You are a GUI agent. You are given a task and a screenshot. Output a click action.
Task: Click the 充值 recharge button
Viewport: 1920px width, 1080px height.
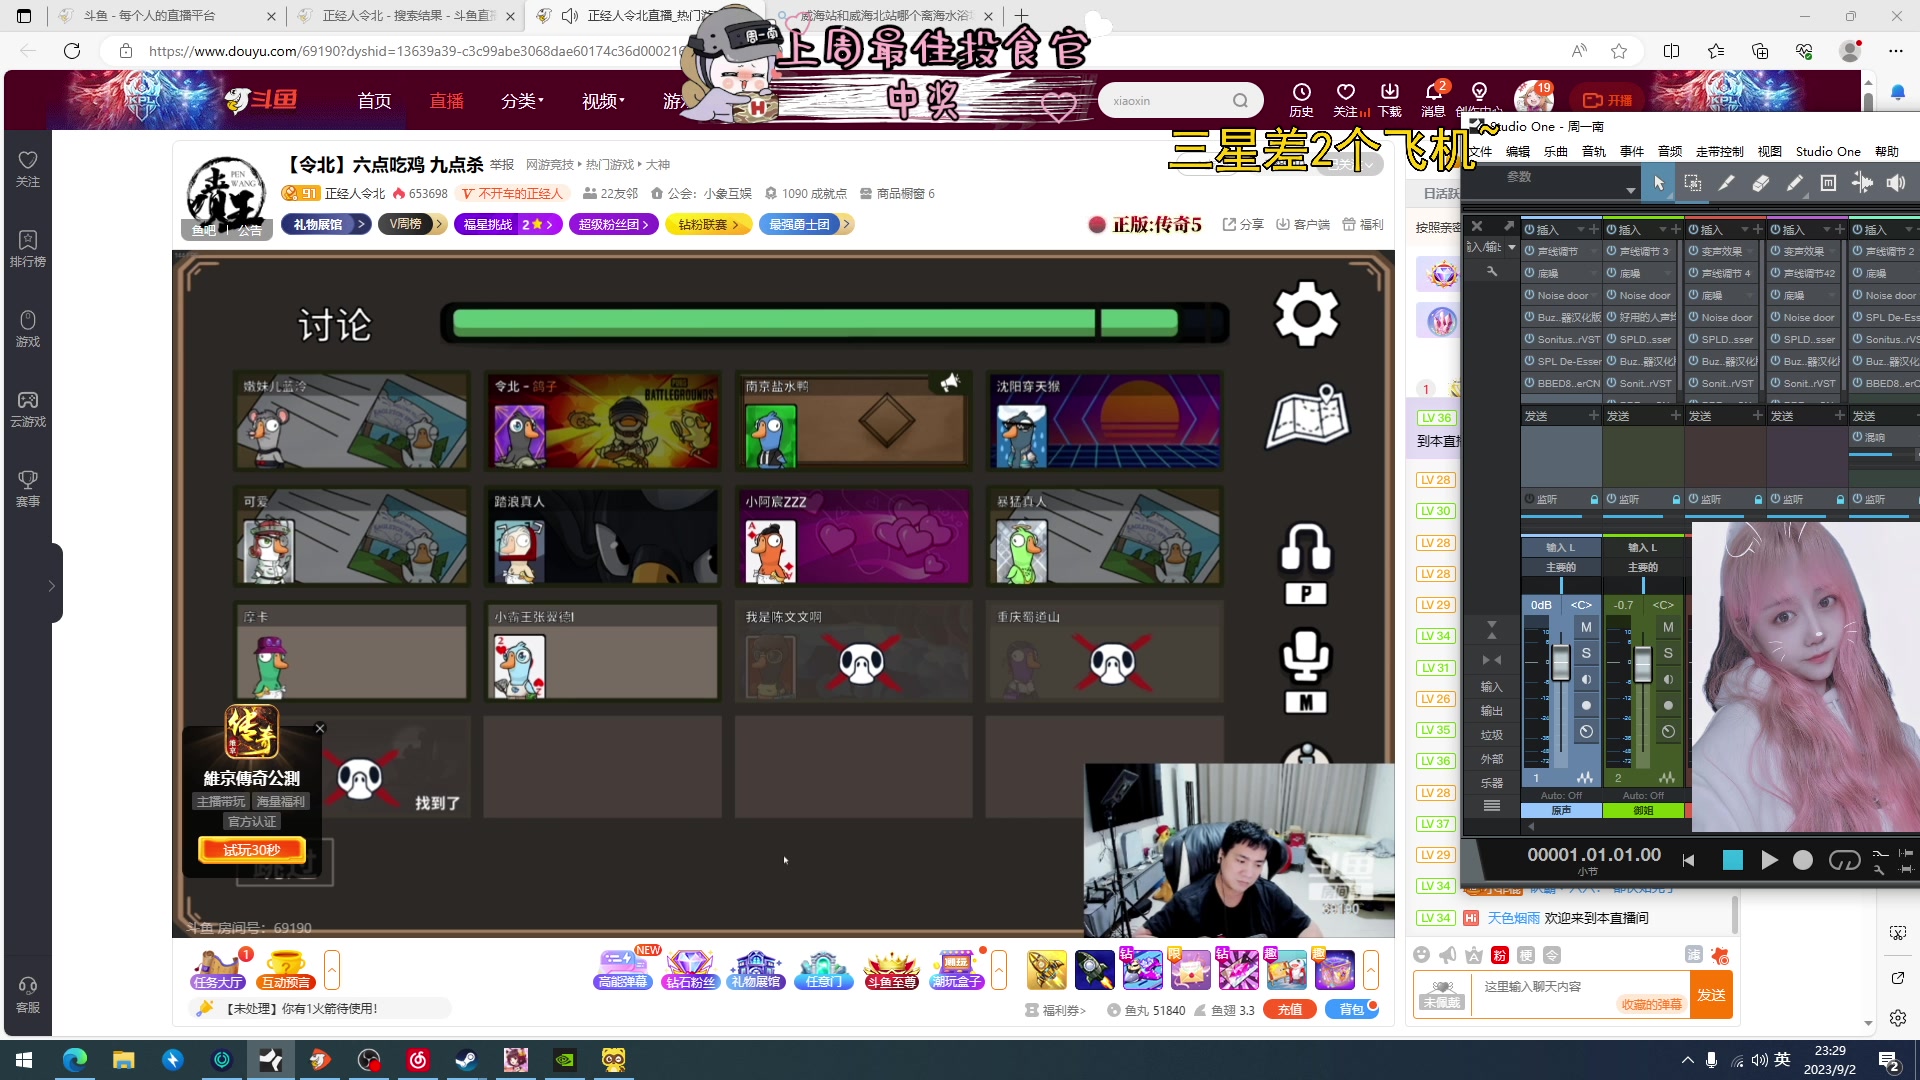[x=1290, y=1010]
